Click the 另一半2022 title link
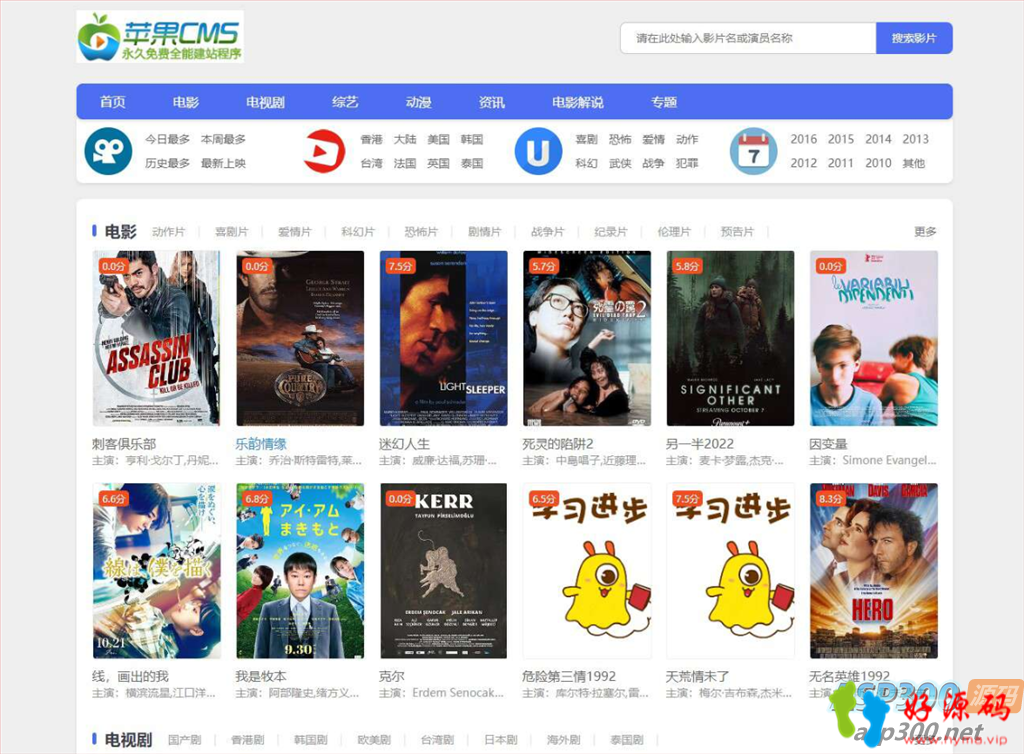 tap(699, 444)
